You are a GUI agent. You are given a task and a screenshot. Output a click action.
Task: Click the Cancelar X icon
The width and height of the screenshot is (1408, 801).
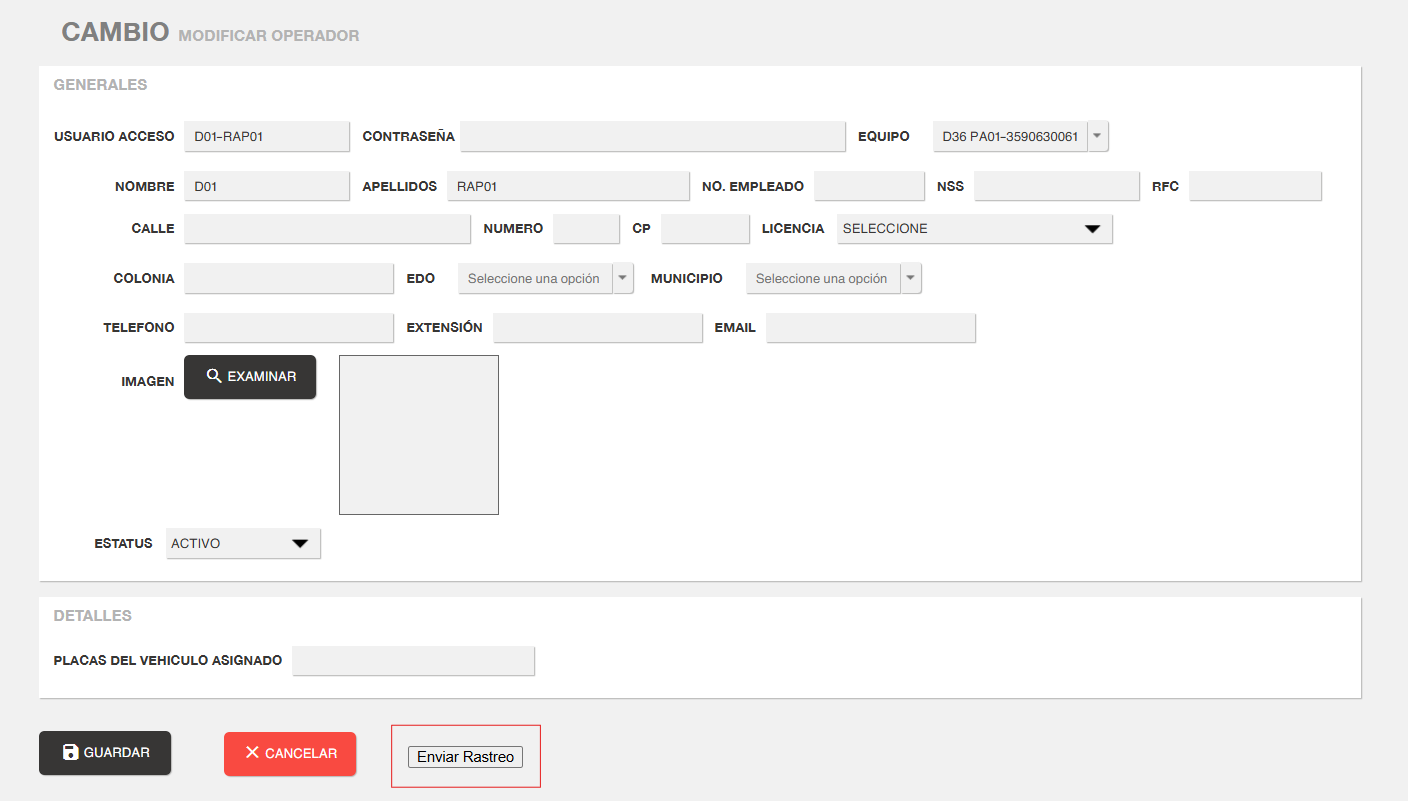pos(252,753)
